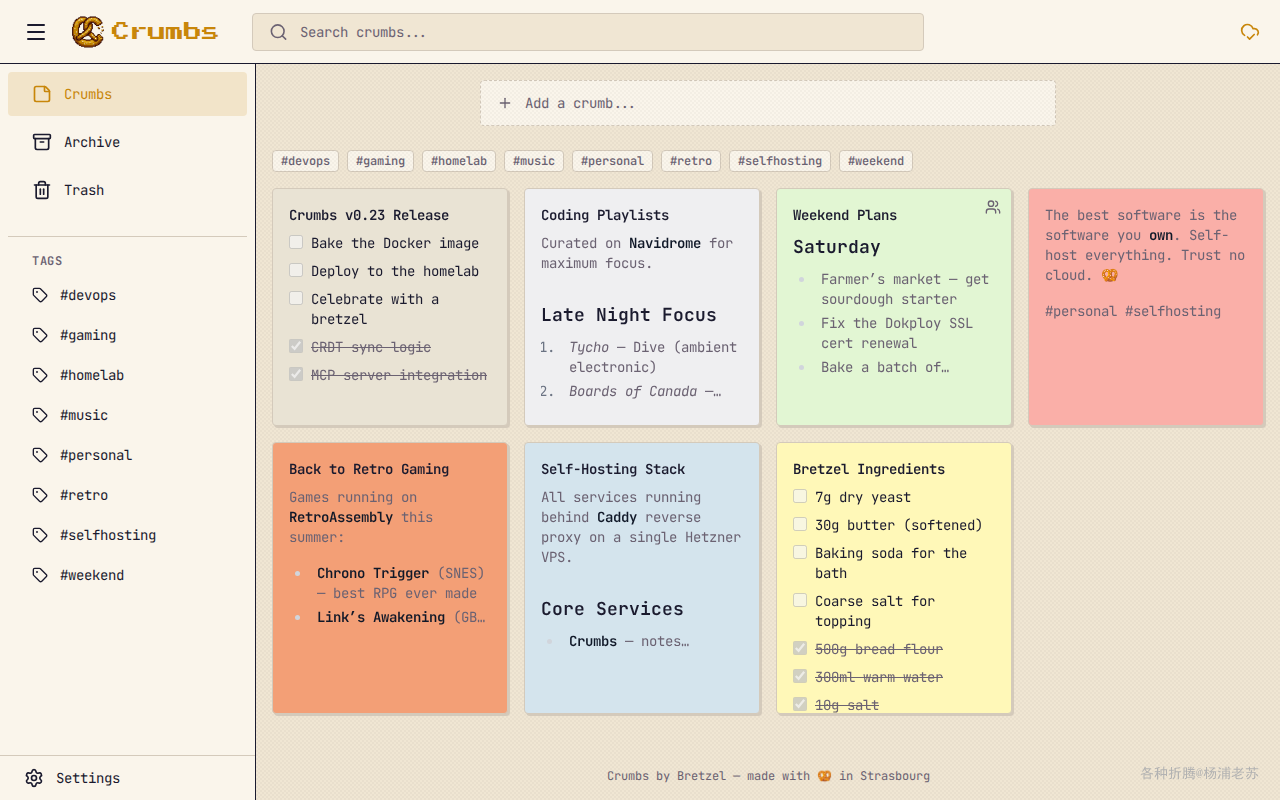Click the plus icon to add a crumb

pyautogui.click(x=505, y=103)
